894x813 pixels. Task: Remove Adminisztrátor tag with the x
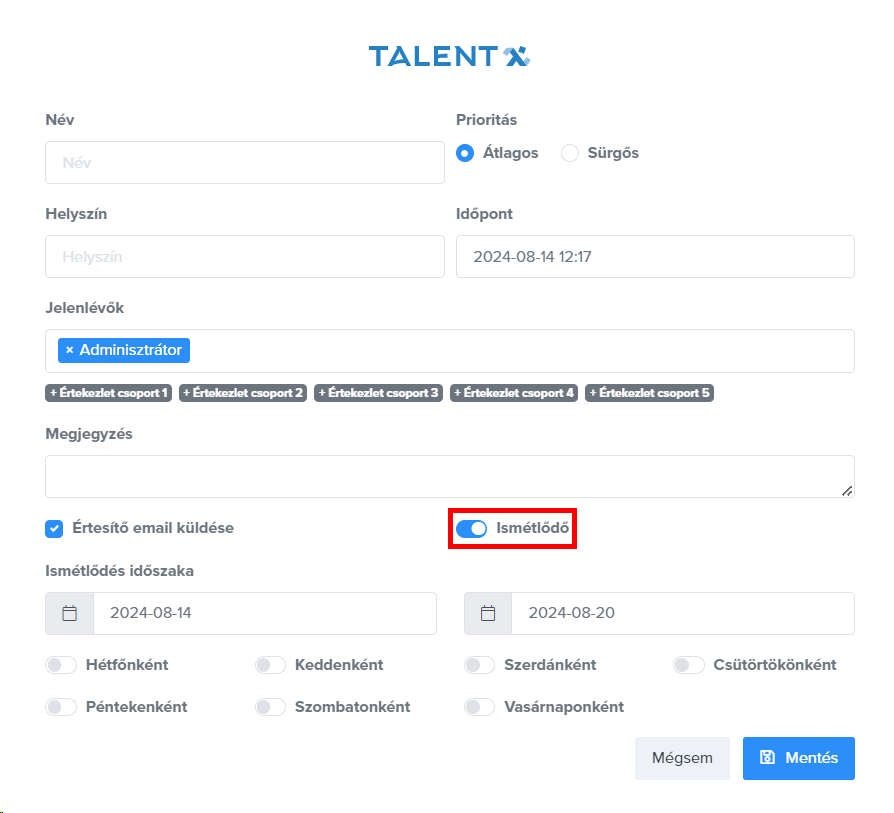(70, 350)
